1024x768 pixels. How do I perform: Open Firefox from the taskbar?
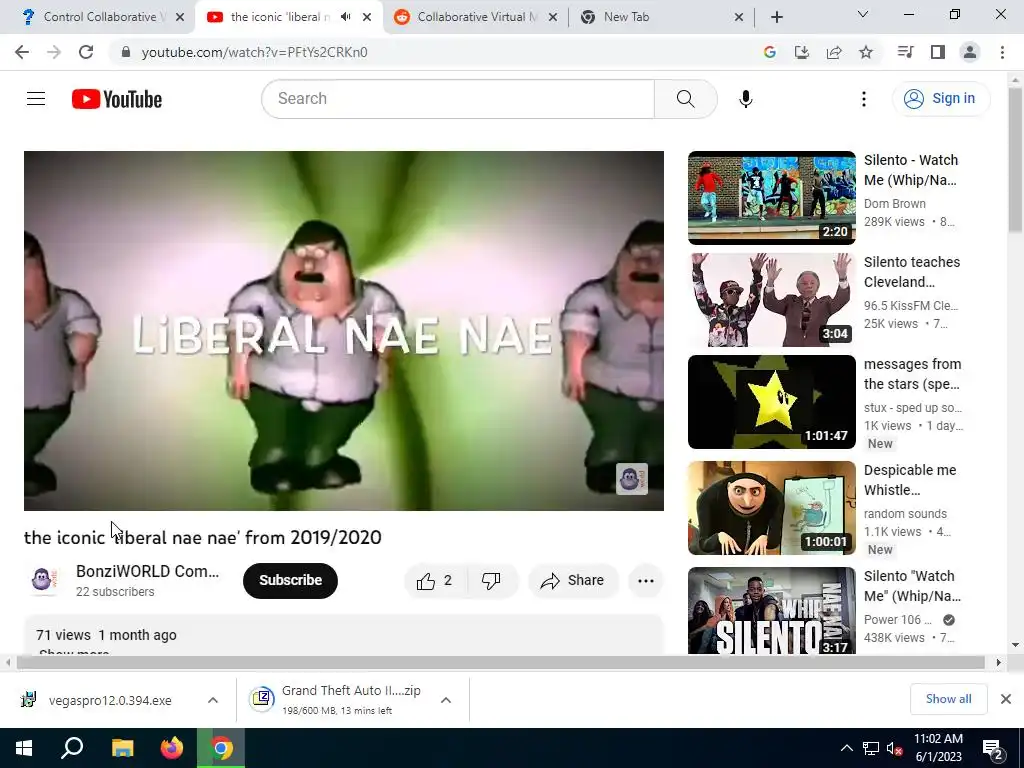tap(172, 748)
